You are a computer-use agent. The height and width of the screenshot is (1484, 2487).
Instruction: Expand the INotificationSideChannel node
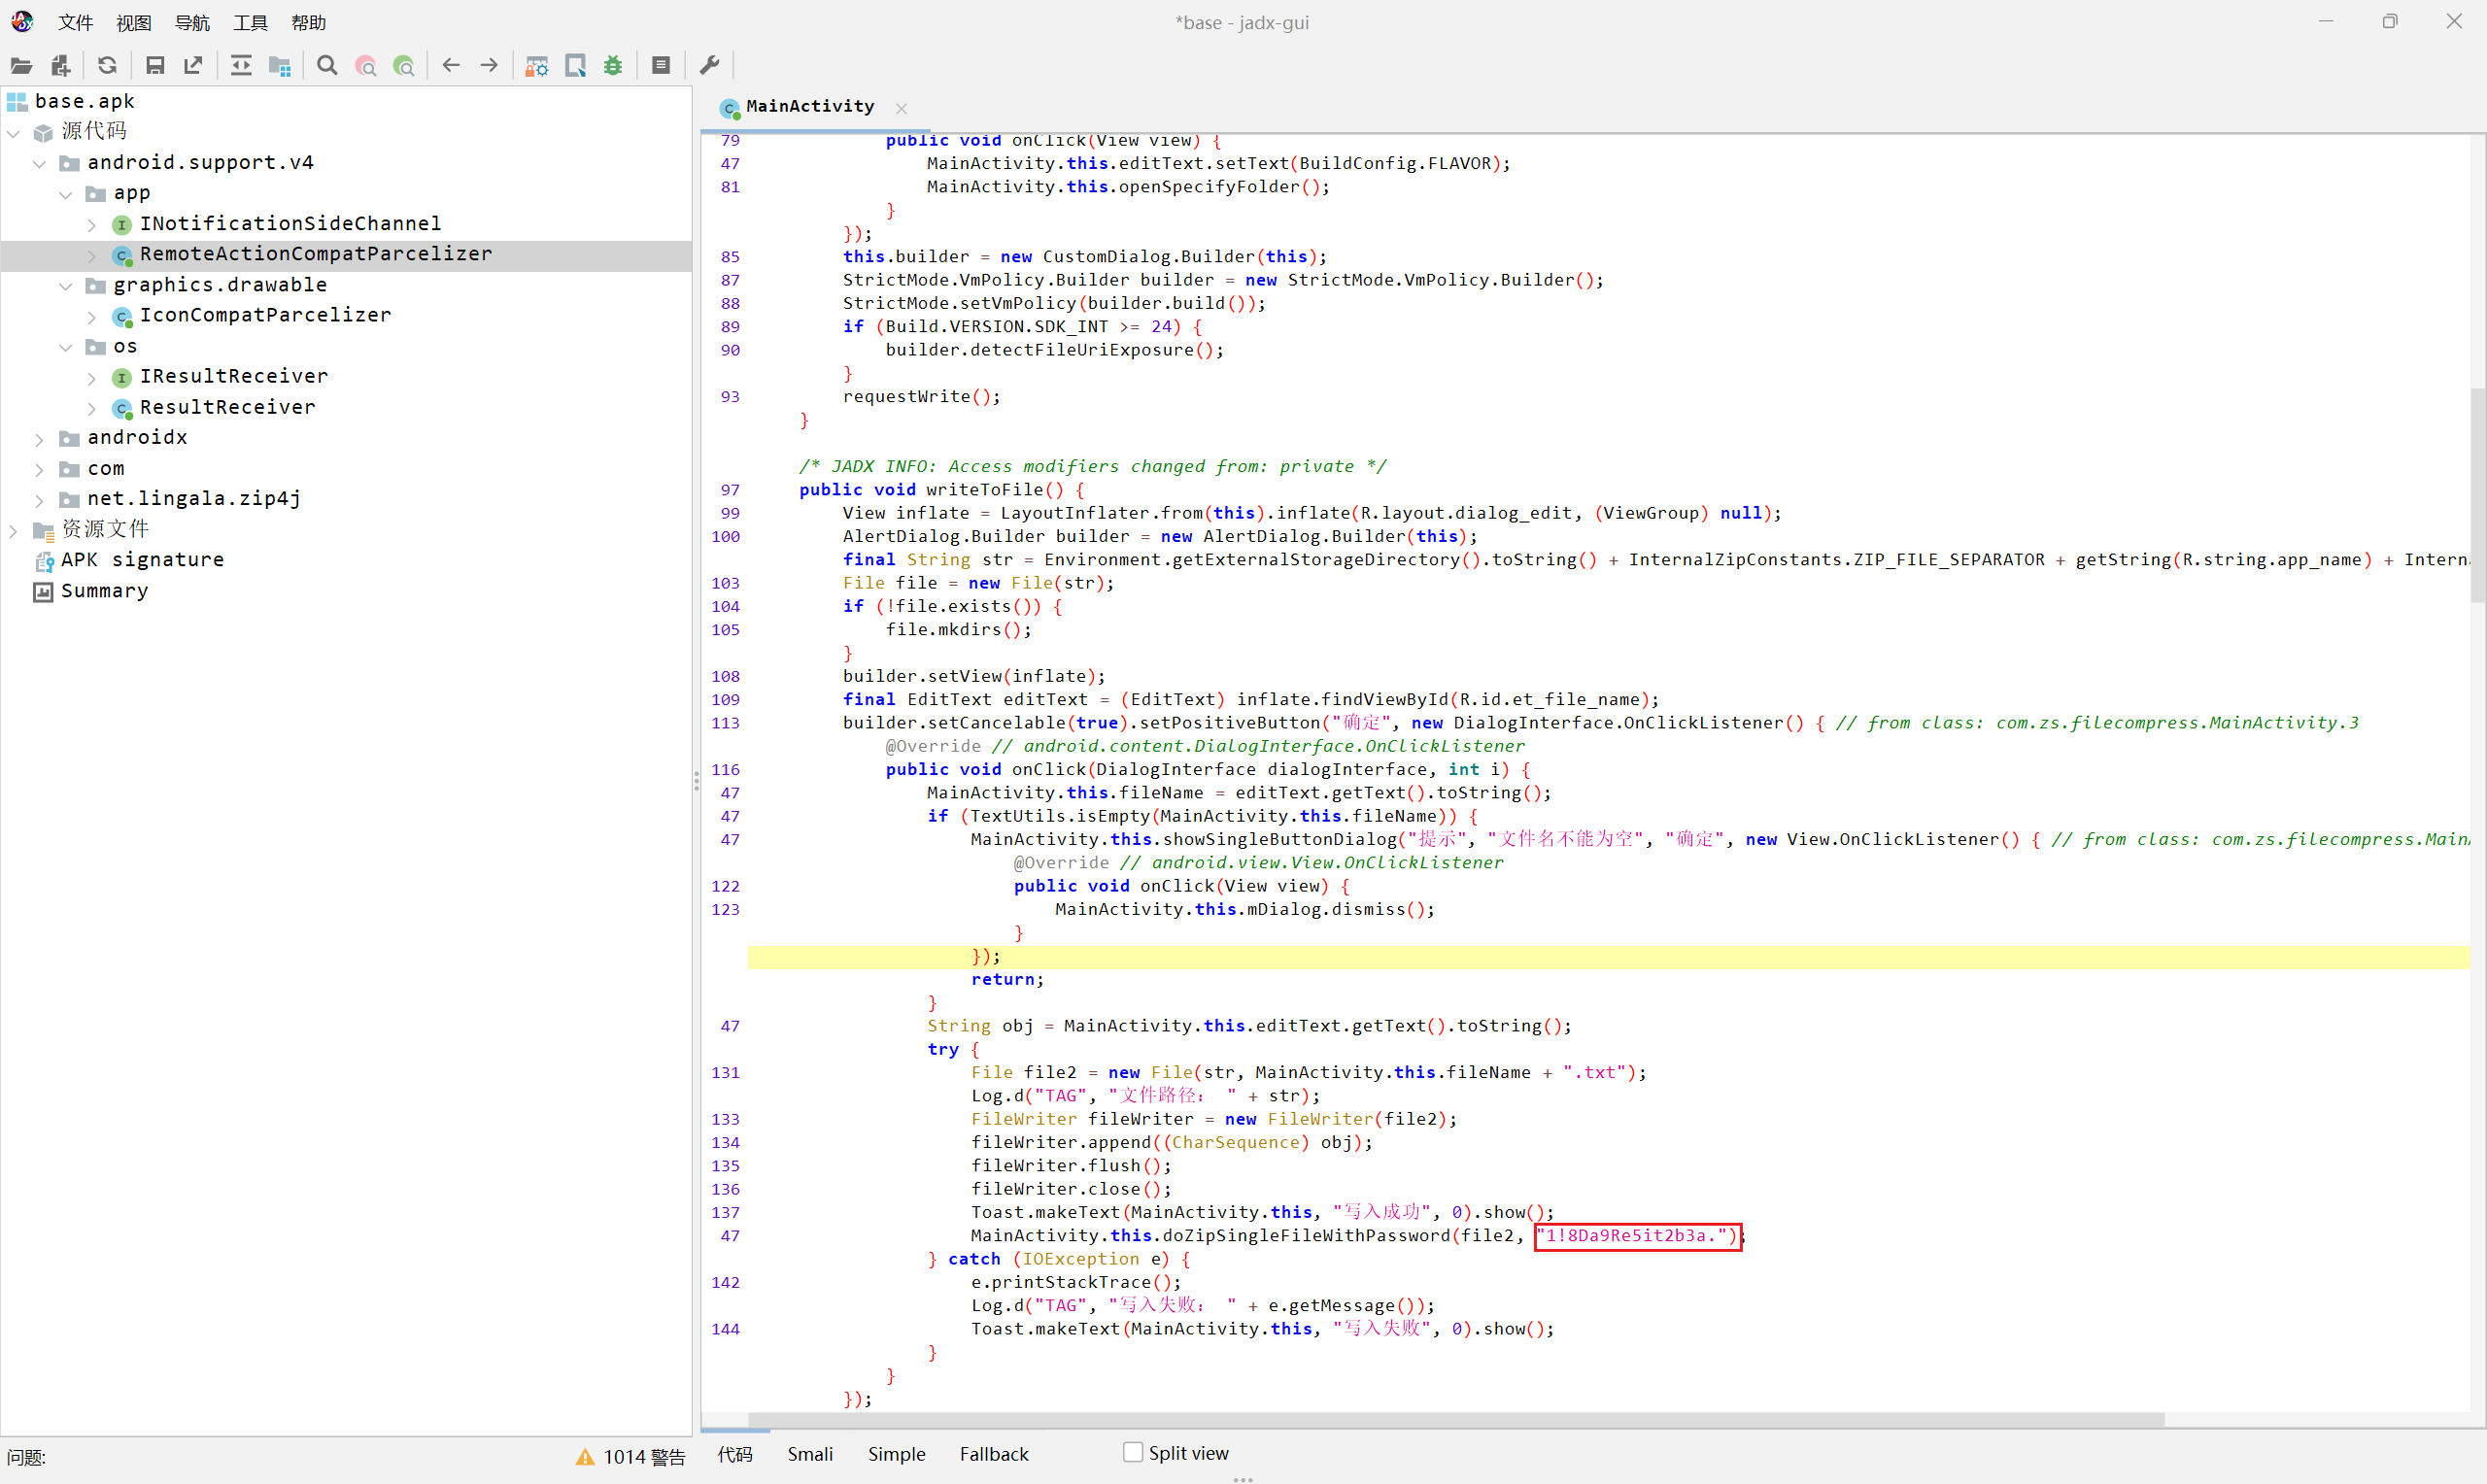tap(92, 225)
